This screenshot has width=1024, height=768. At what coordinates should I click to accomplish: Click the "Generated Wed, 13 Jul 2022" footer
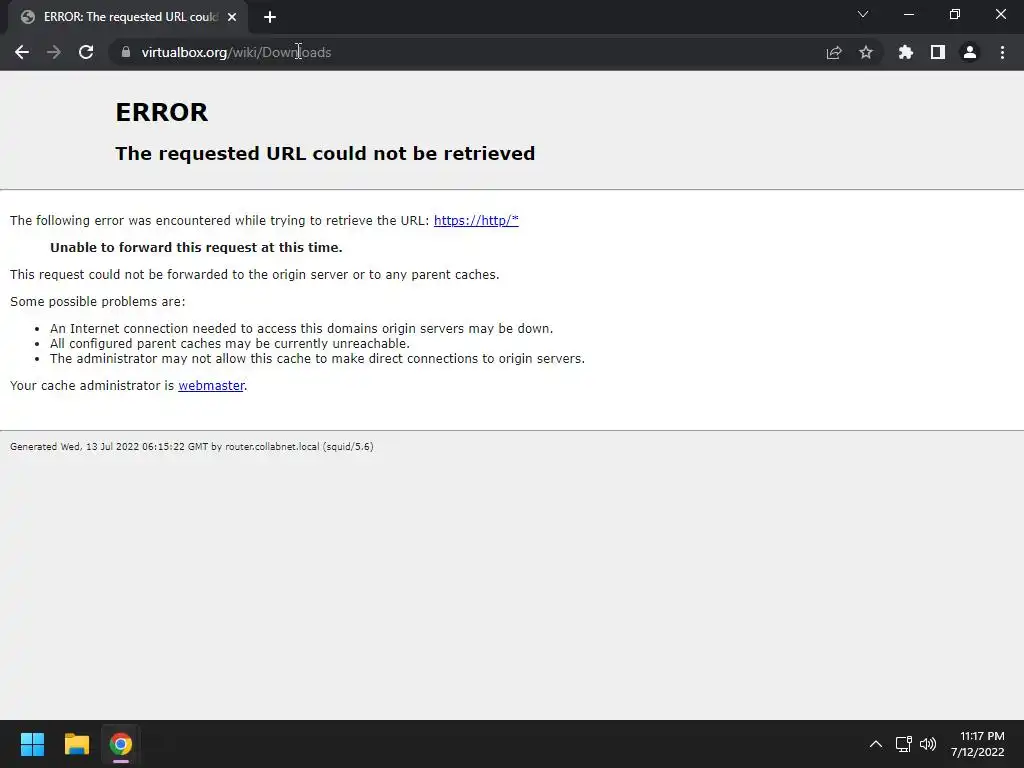tap(191, 447)
